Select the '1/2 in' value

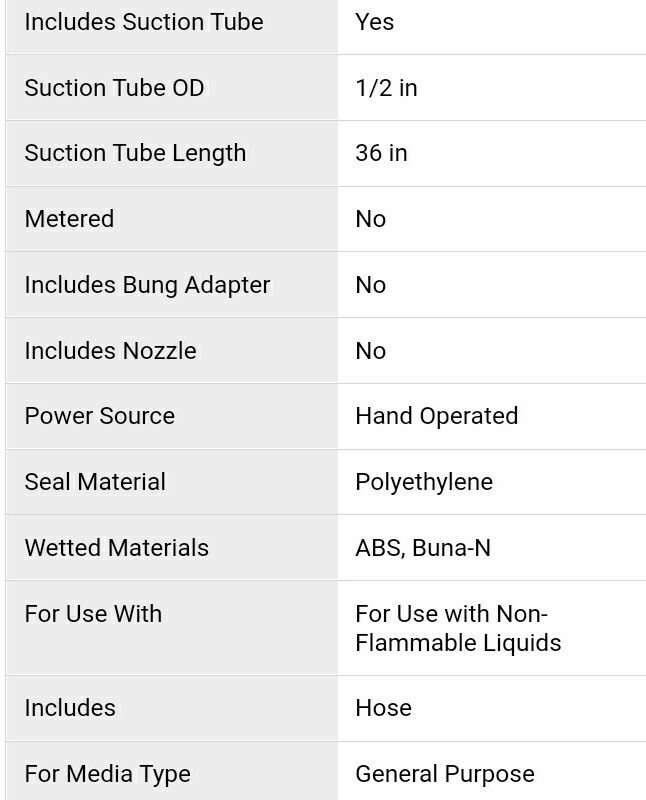386,88
